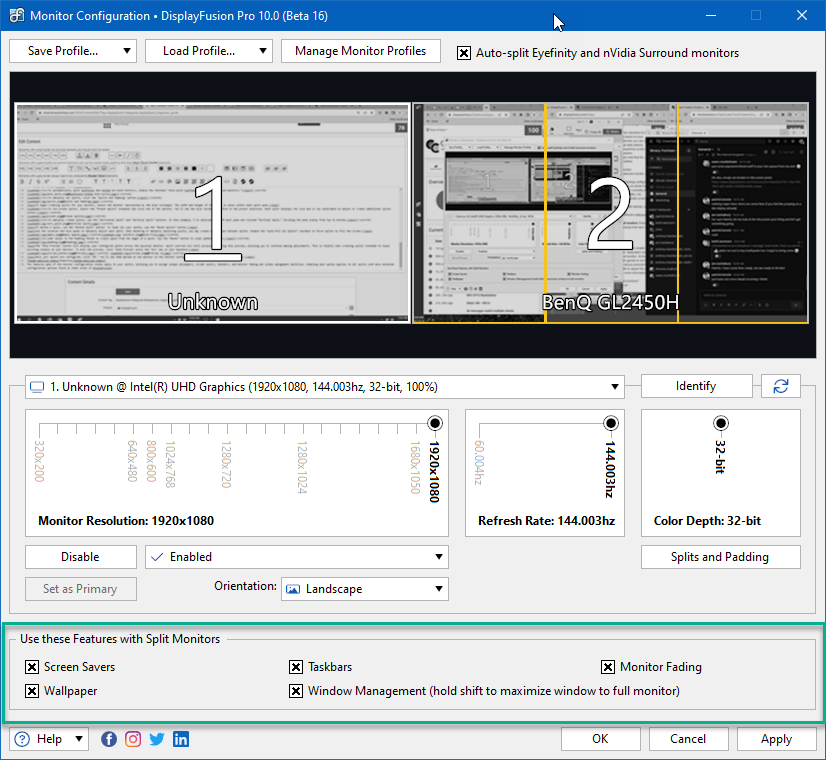Minimize the Monitor Configuration window
Image resolution: width=826 pixels, height=760 pixels.
pos(711,15)
